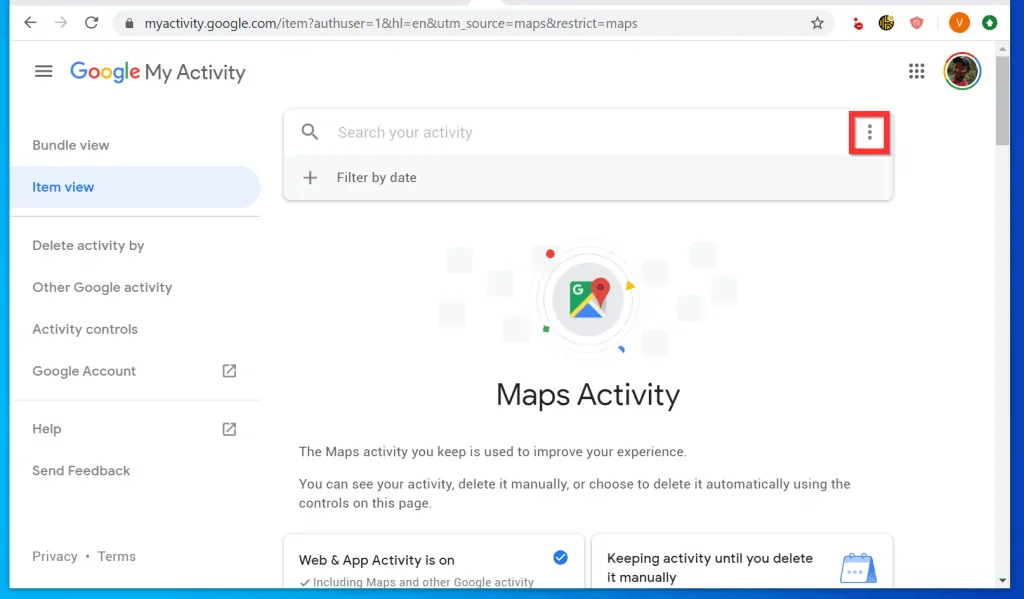Click the Google Maps activity illustration

coord(588,299)
